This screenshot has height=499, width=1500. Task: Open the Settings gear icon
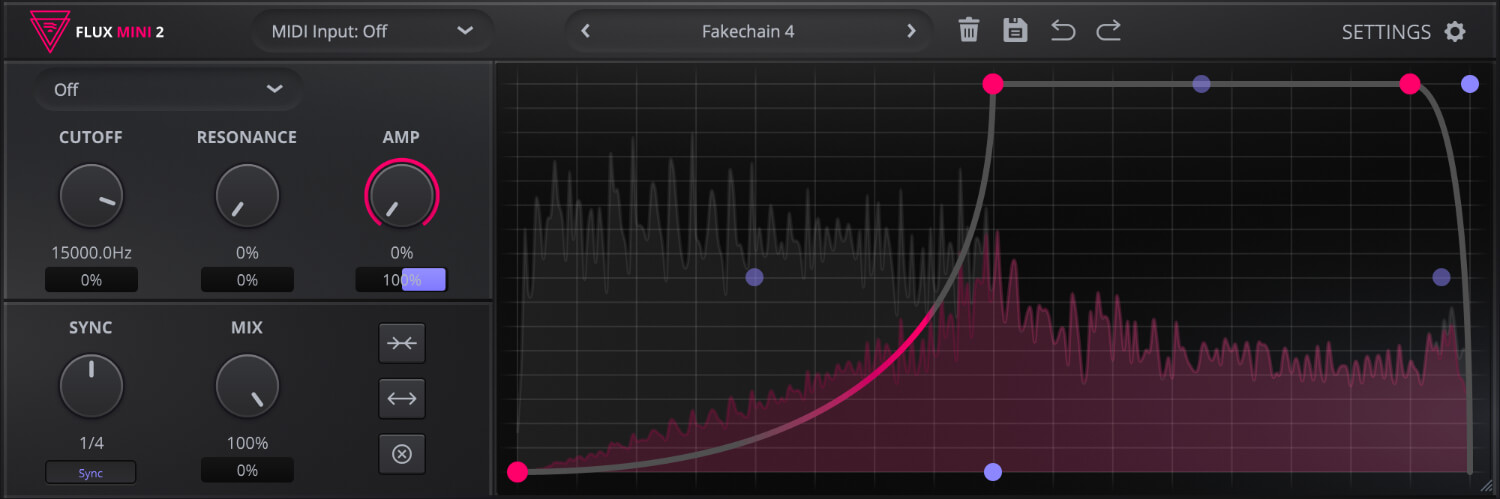click(x=1455, y=32)
